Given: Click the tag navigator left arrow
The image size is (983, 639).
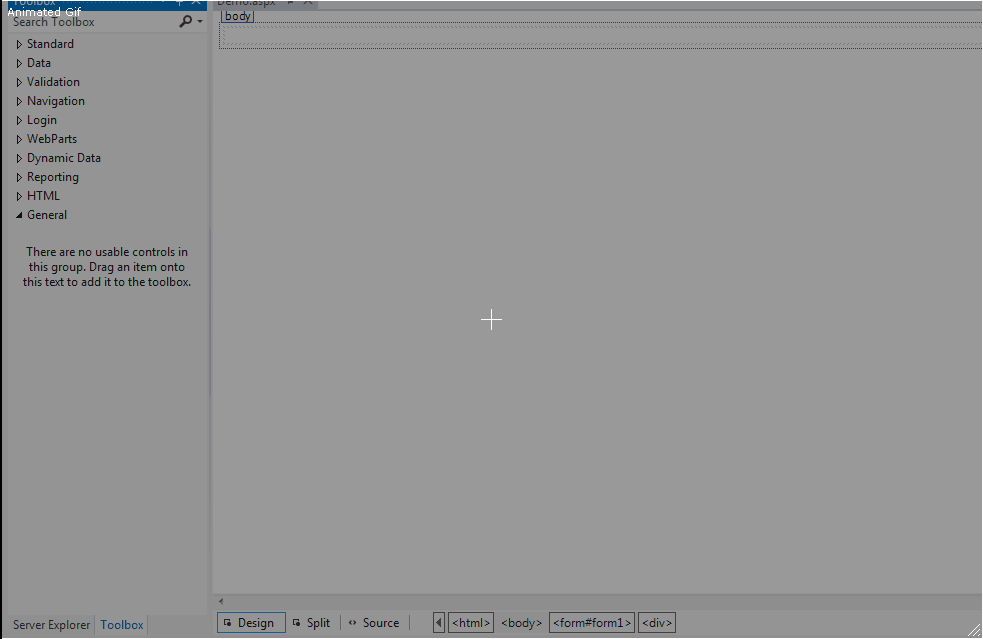Looking at the screenshot, I should (x=439, y=623).
